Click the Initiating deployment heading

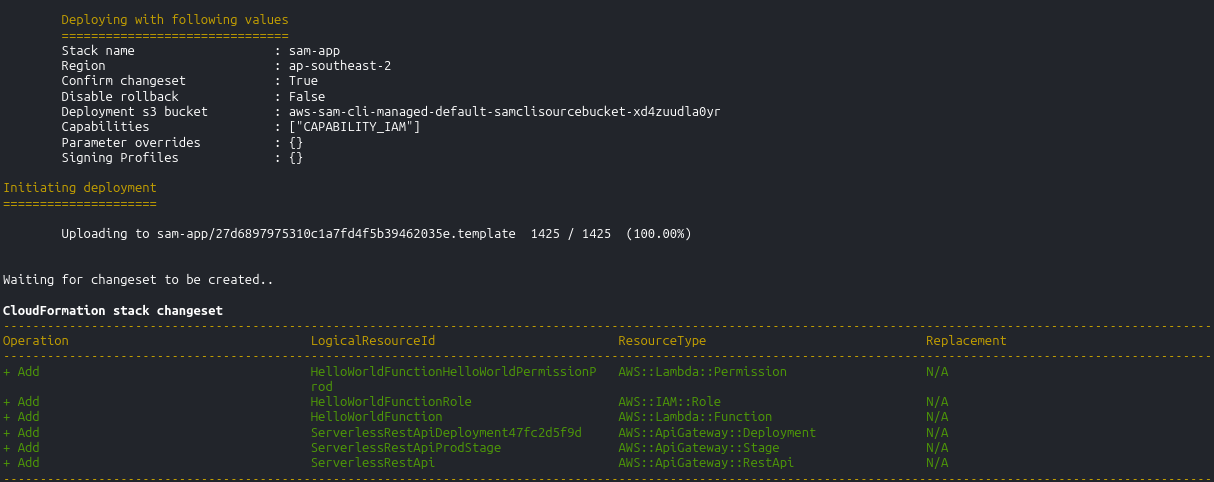point(80,188)
